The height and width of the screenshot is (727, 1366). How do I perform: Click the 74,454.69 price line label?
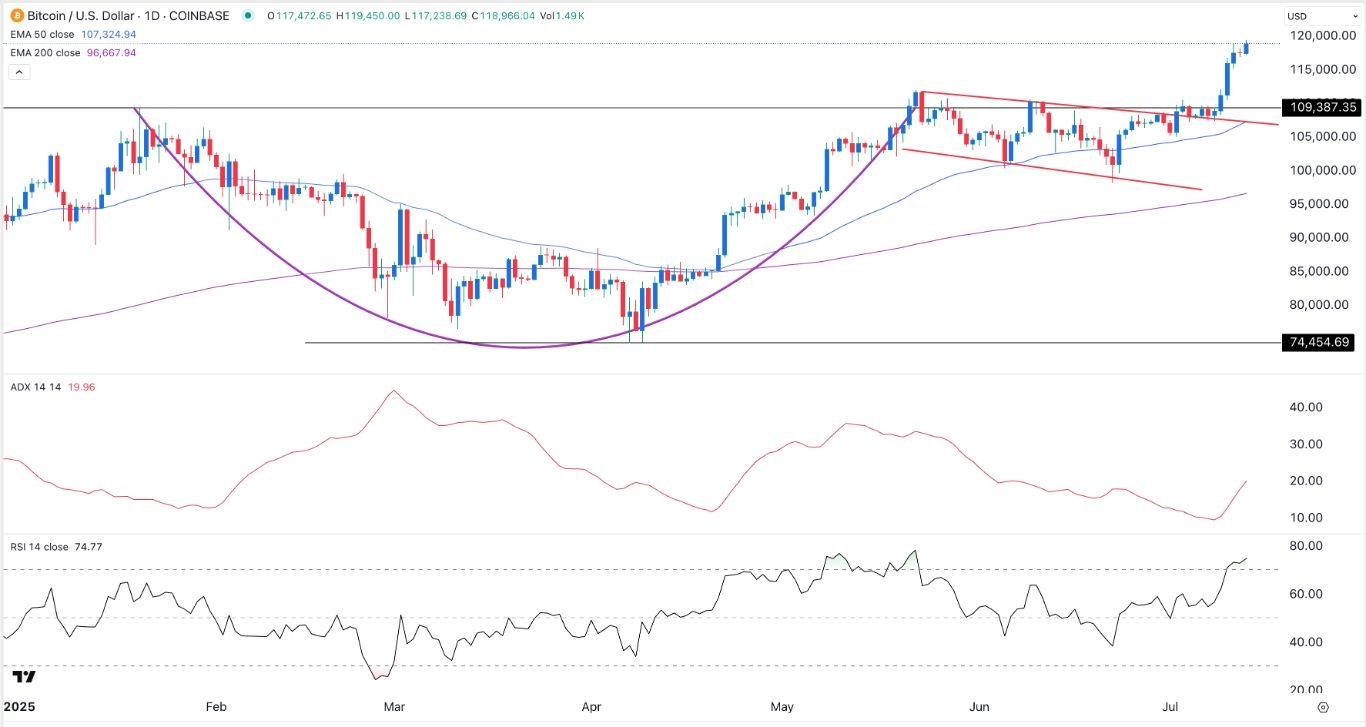pos(1321,342)
